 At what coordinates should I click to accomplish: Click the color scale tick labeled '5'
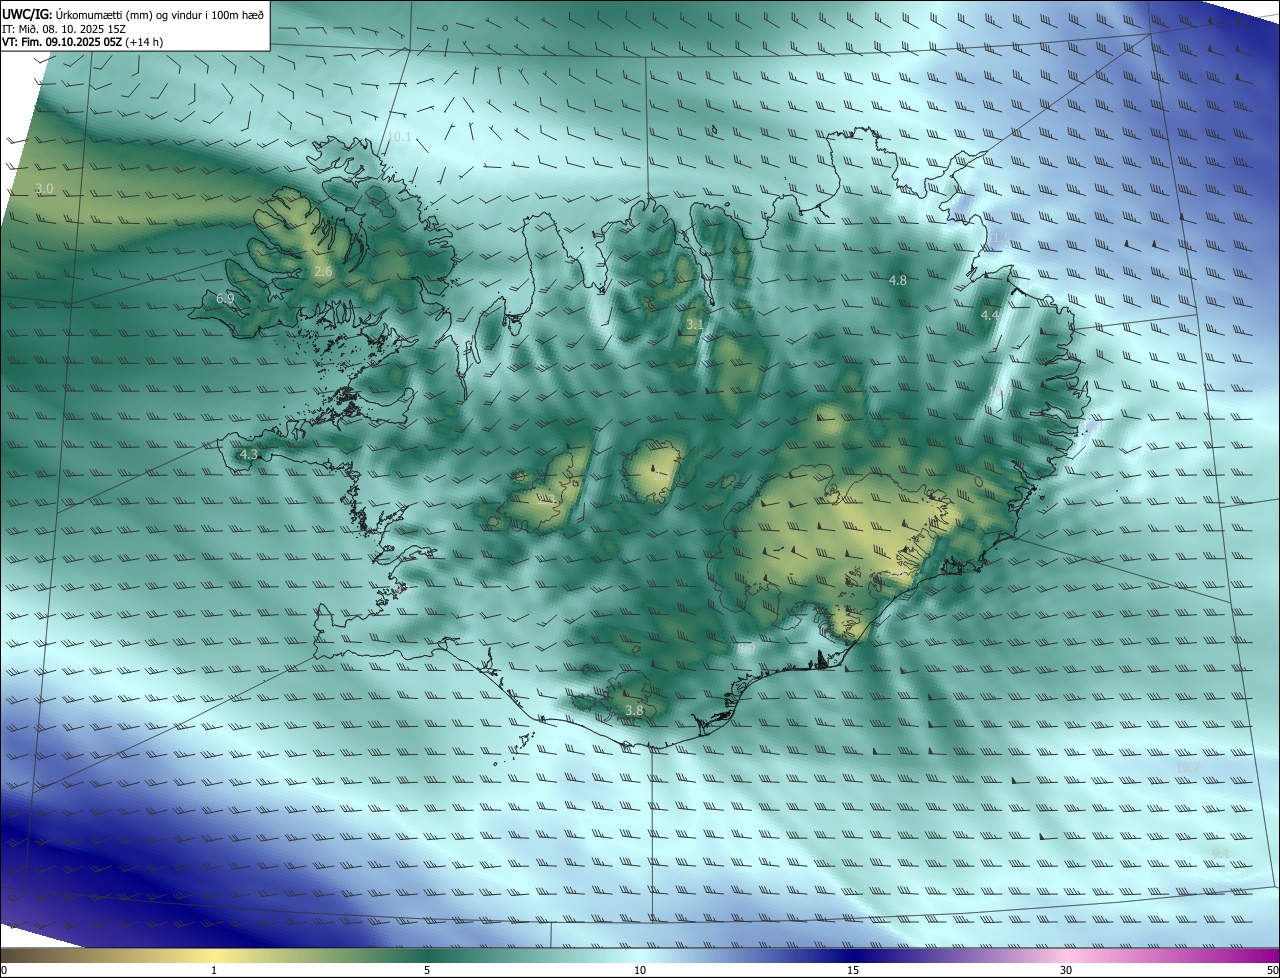click(x=427, y=970)
